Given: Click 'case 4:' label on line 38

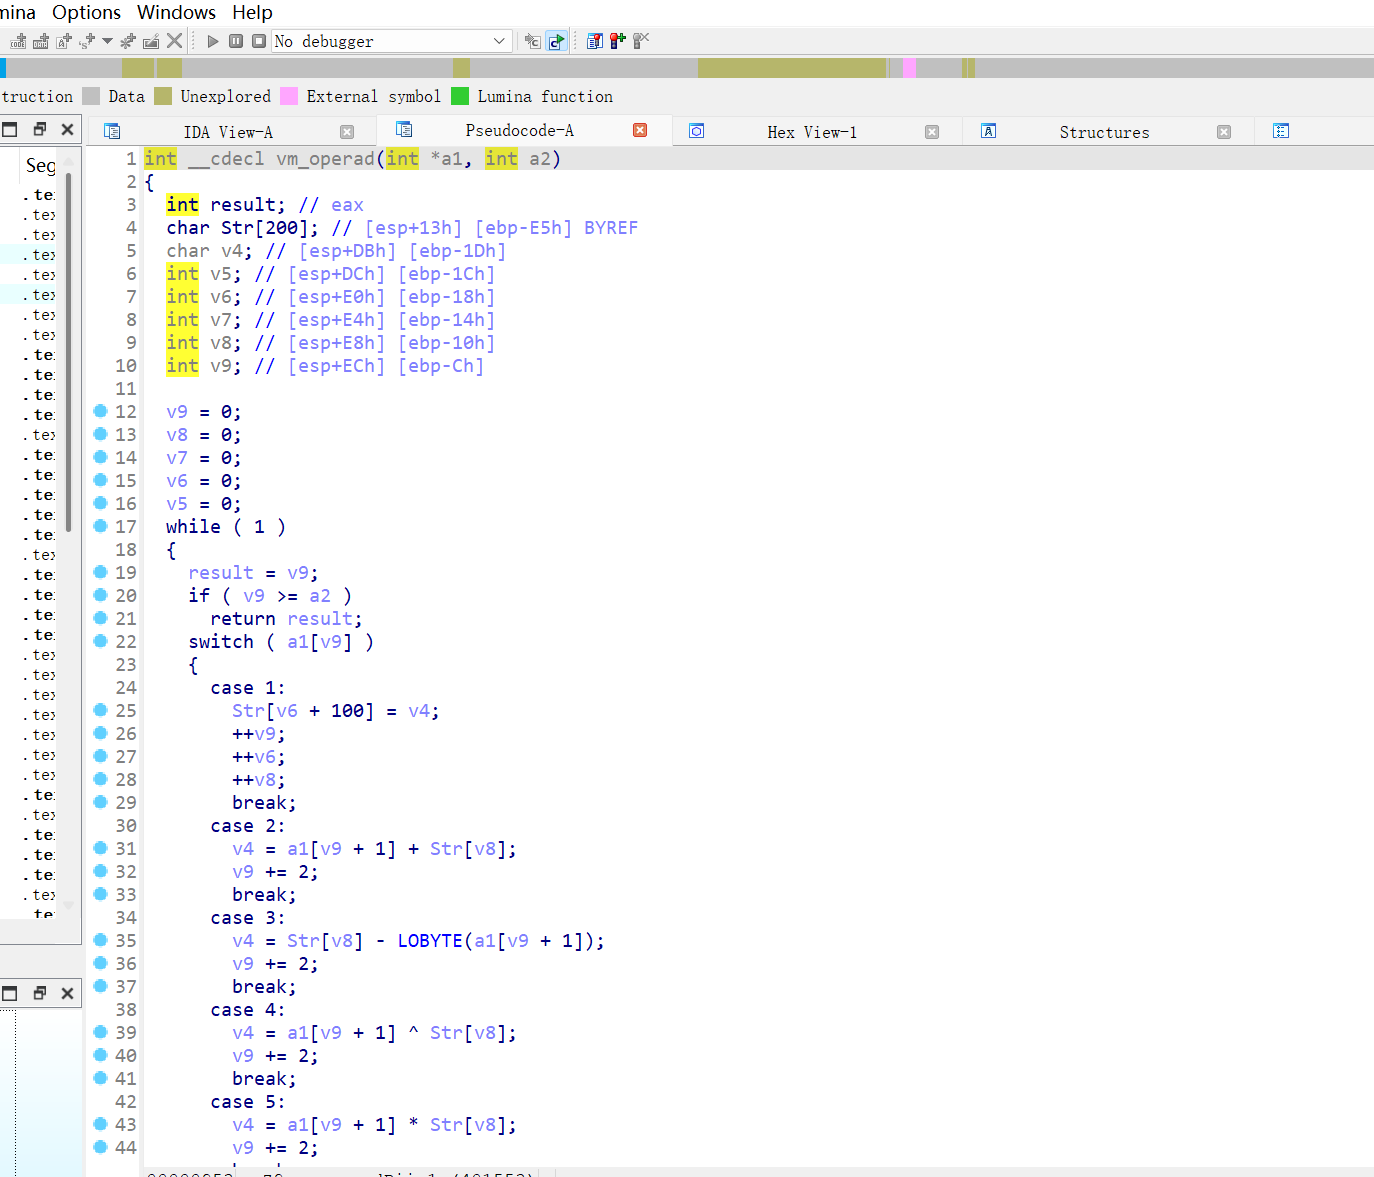Looking at the screenshot, I should (248, 1010).
